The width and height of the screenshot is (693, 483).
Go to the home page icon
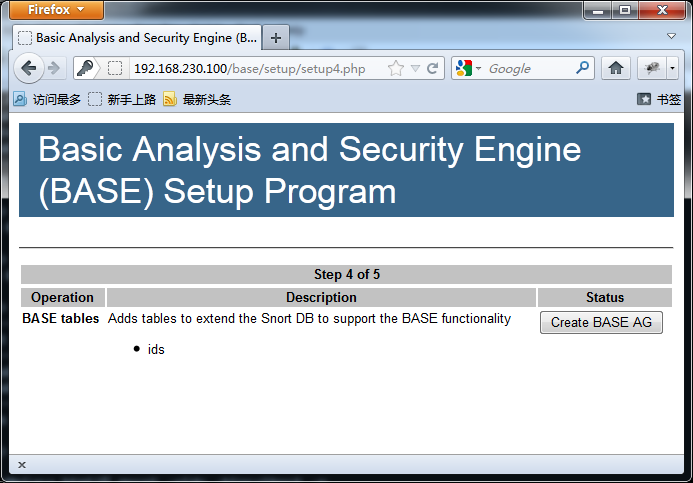click(x=616, y=68)
